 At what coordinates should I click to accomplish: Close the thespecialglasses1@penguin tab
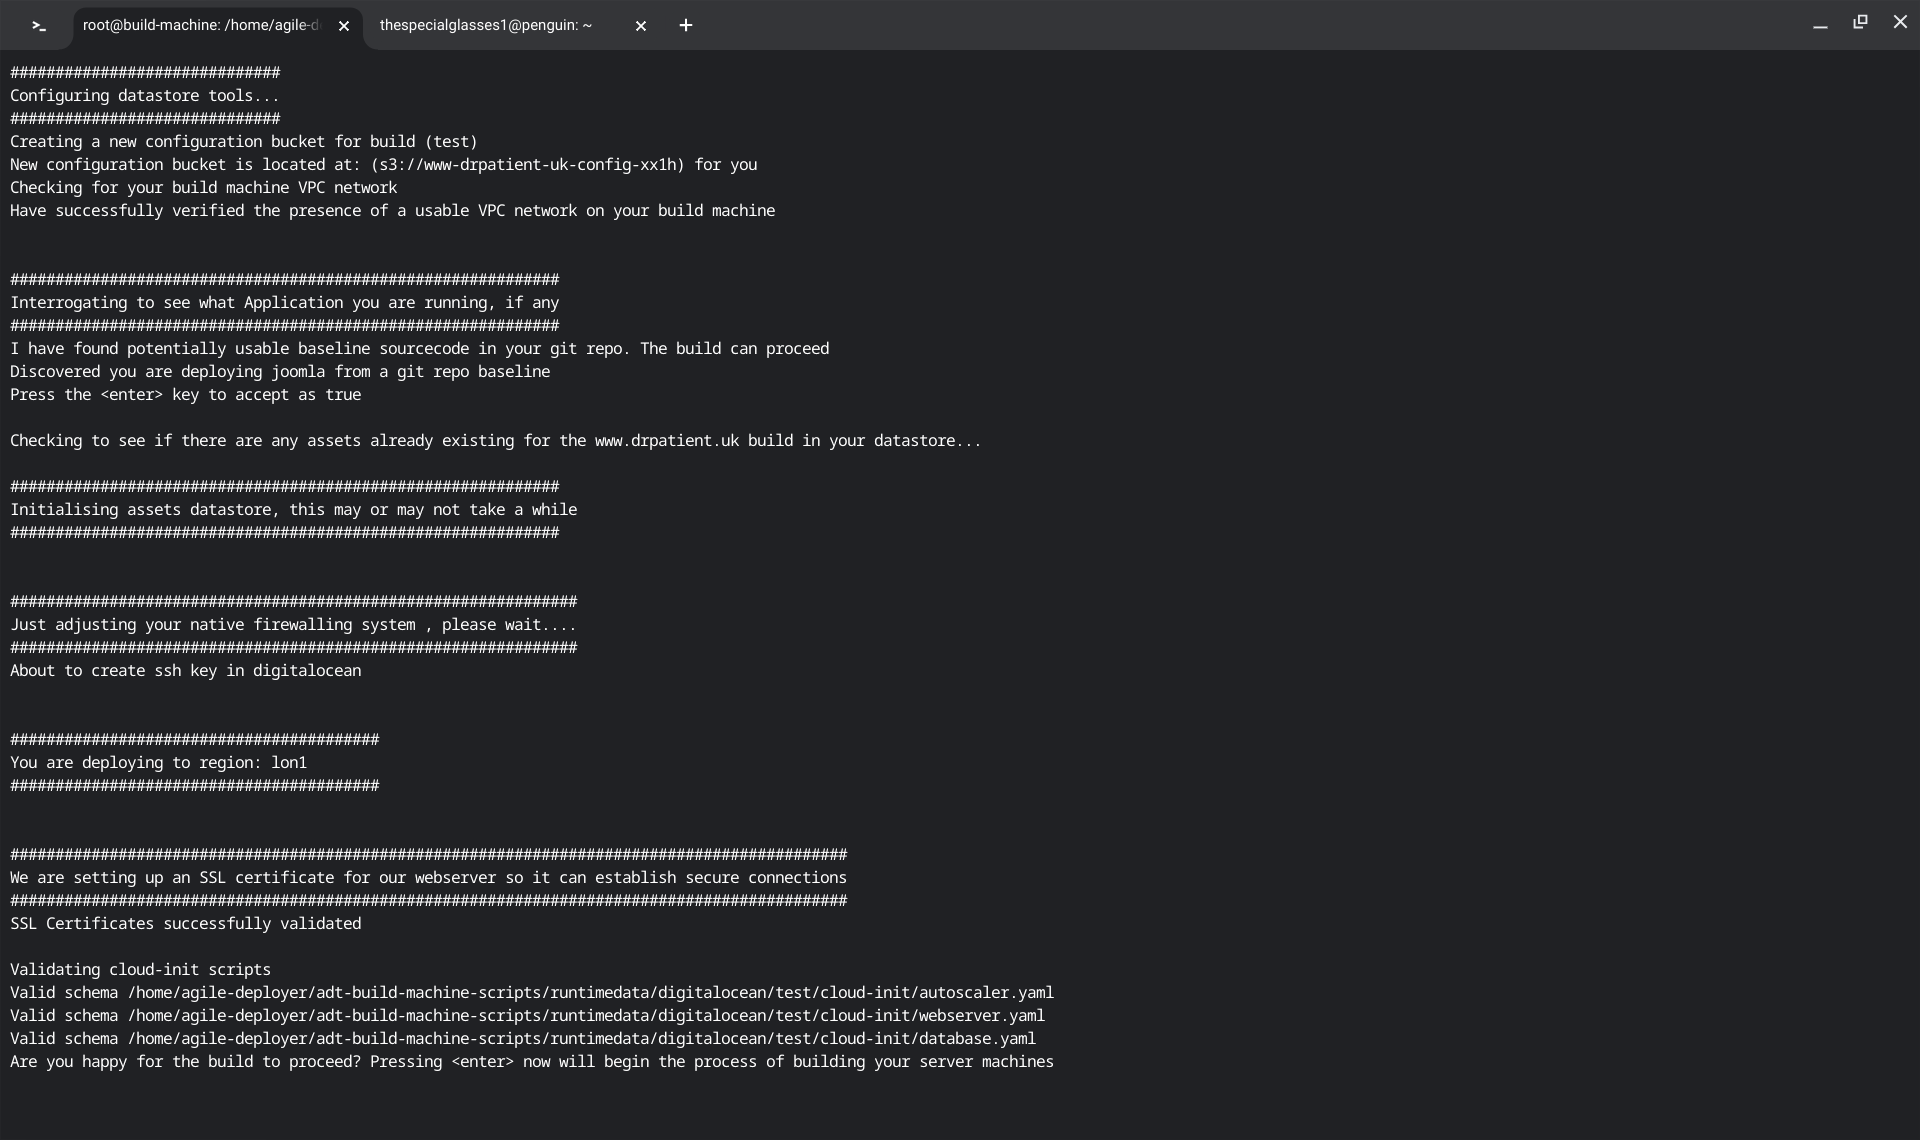(x=641, y=26)
